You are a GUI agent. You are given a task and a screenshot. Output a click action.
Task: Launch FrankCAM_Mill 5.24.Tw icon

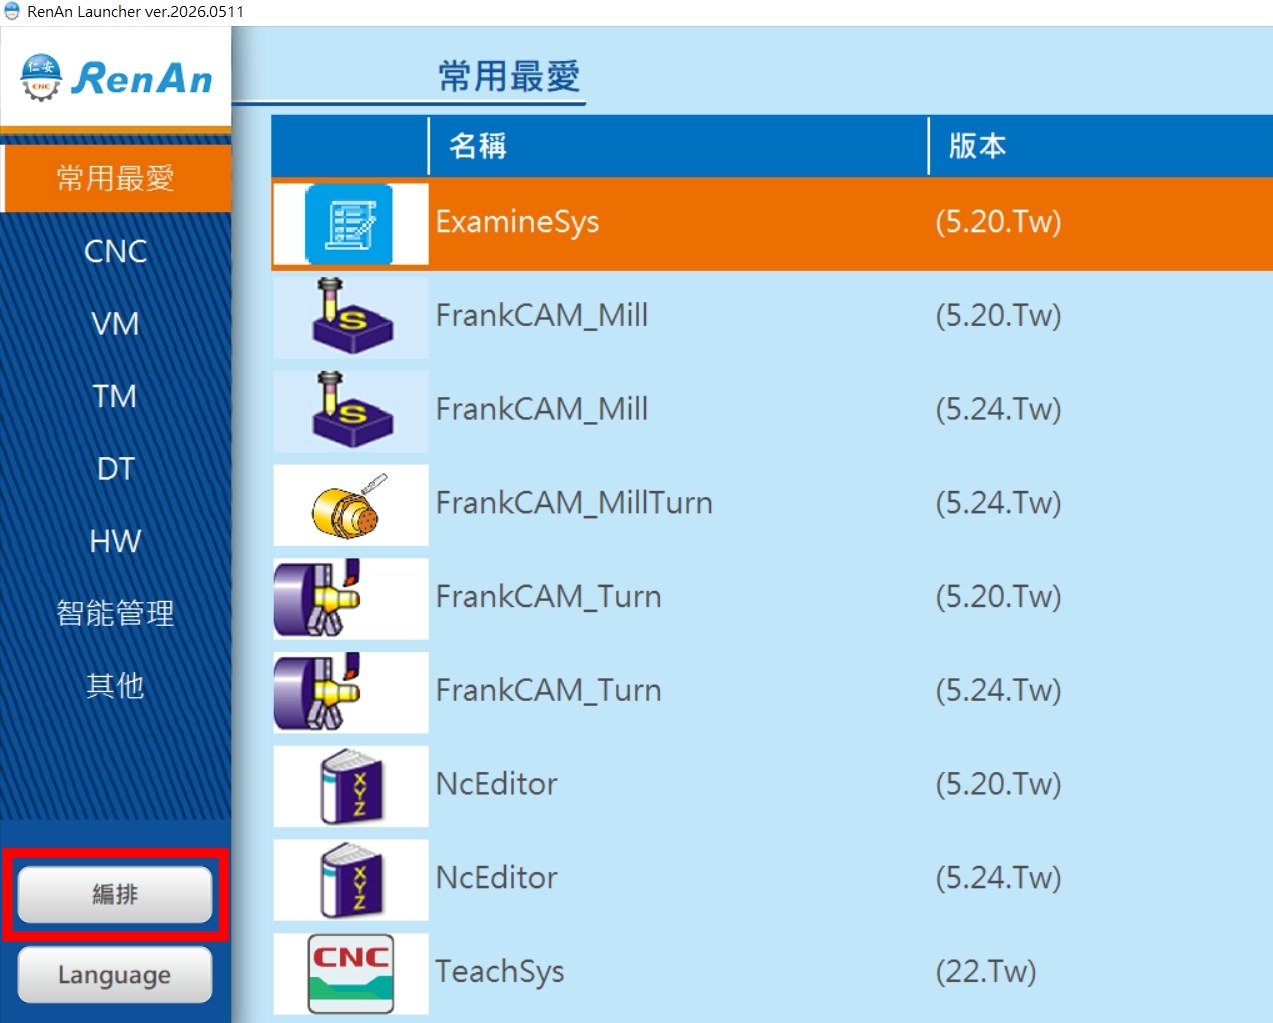coord(351,411)
